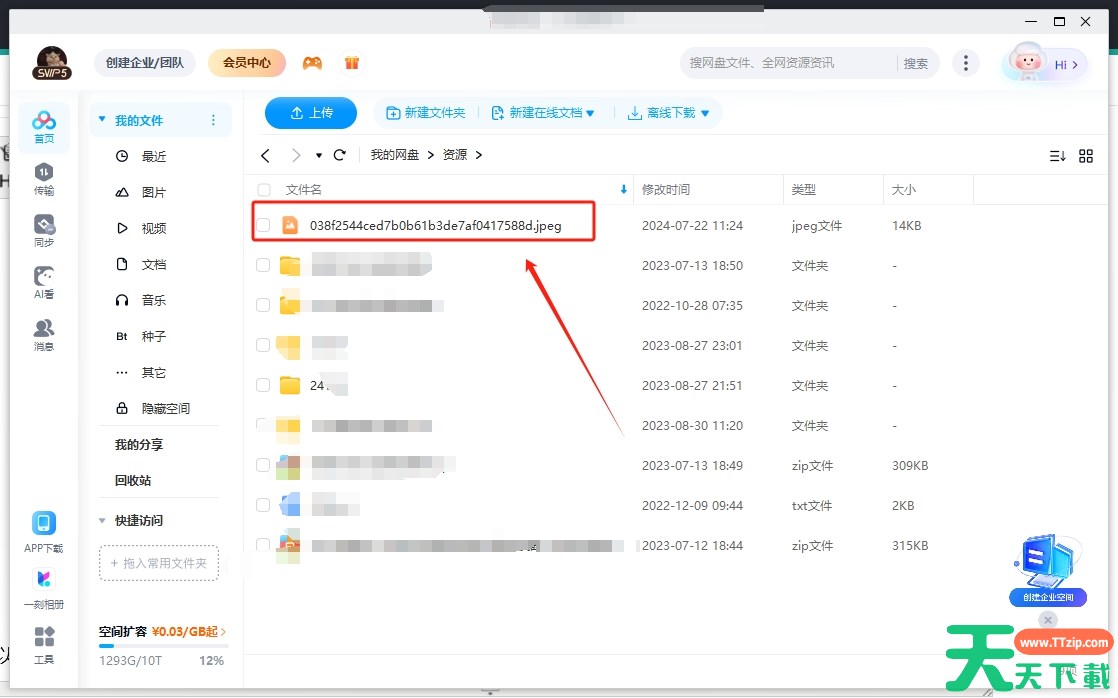The image size is (1118, 698).
Task: Switch to grid view icon
Action: point(1086,156)
